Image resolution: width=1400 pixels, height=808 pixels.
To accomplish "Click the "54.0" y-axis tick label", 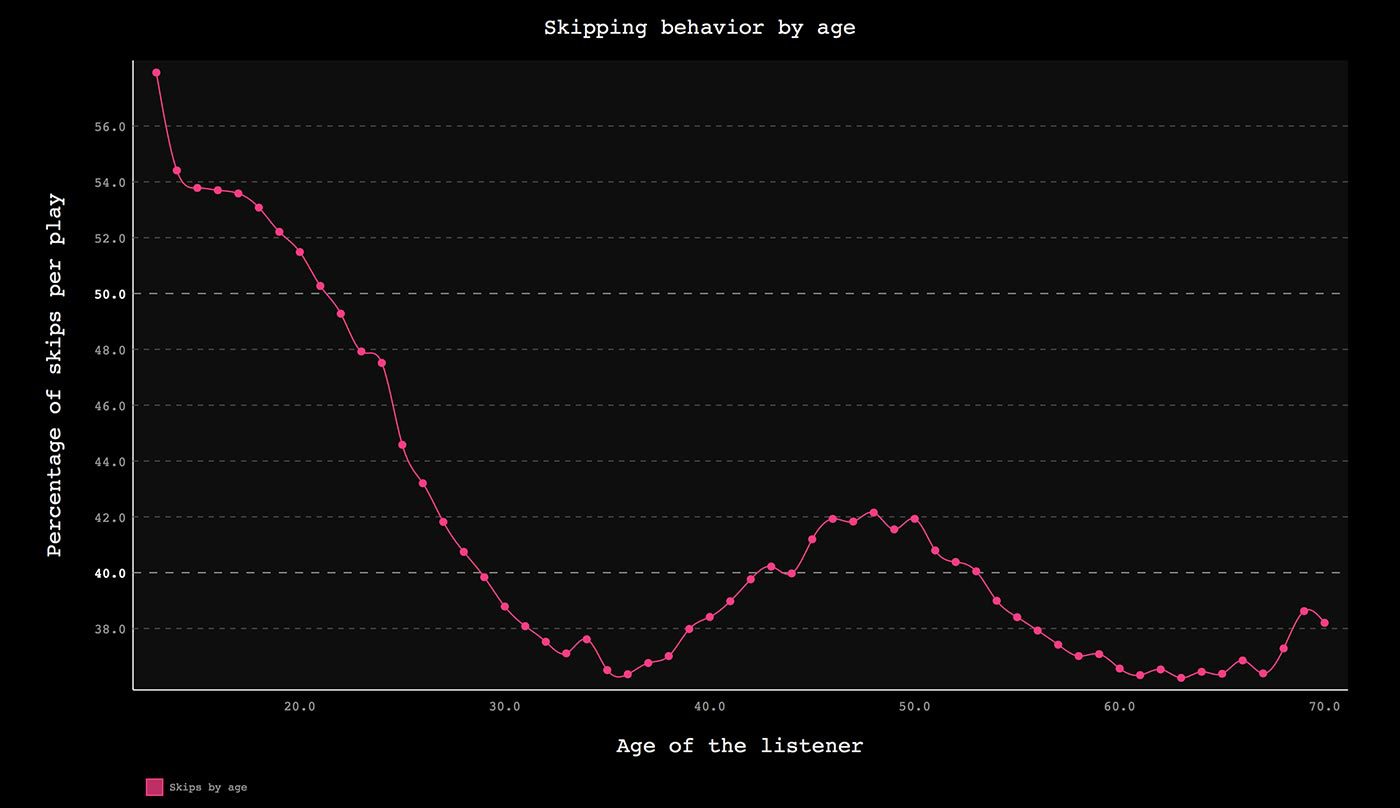I will point(111,183).
